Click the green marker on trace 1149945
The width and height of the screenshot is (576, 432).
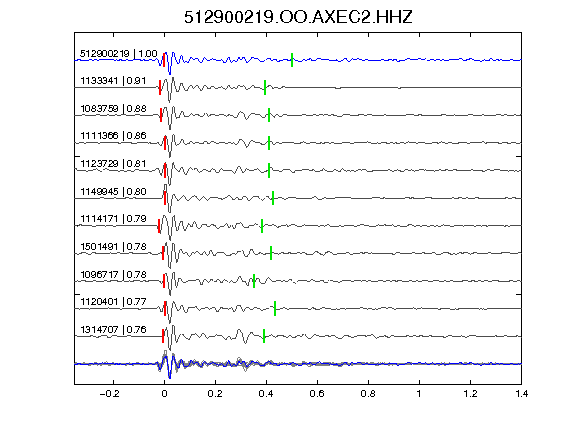click(273, 198)
